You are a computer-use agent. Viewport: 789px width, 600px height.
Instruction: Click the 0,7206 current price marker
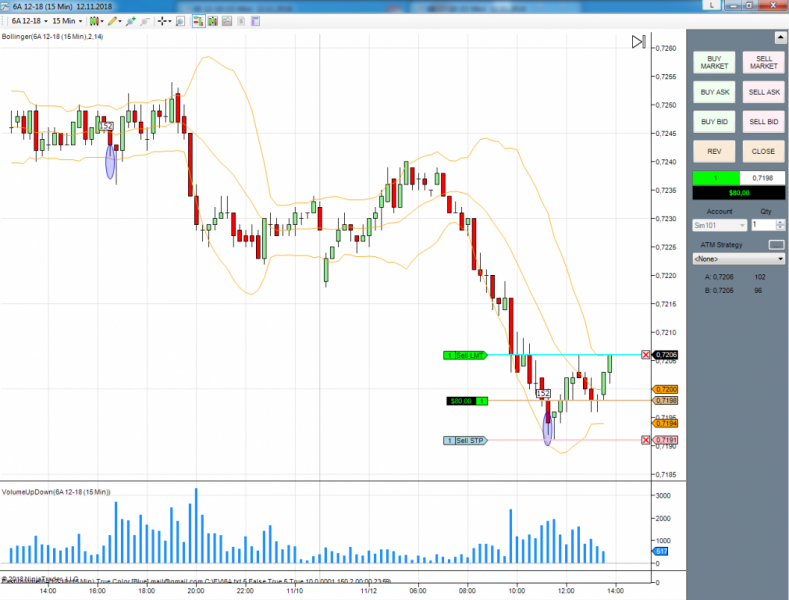[666, 355]
